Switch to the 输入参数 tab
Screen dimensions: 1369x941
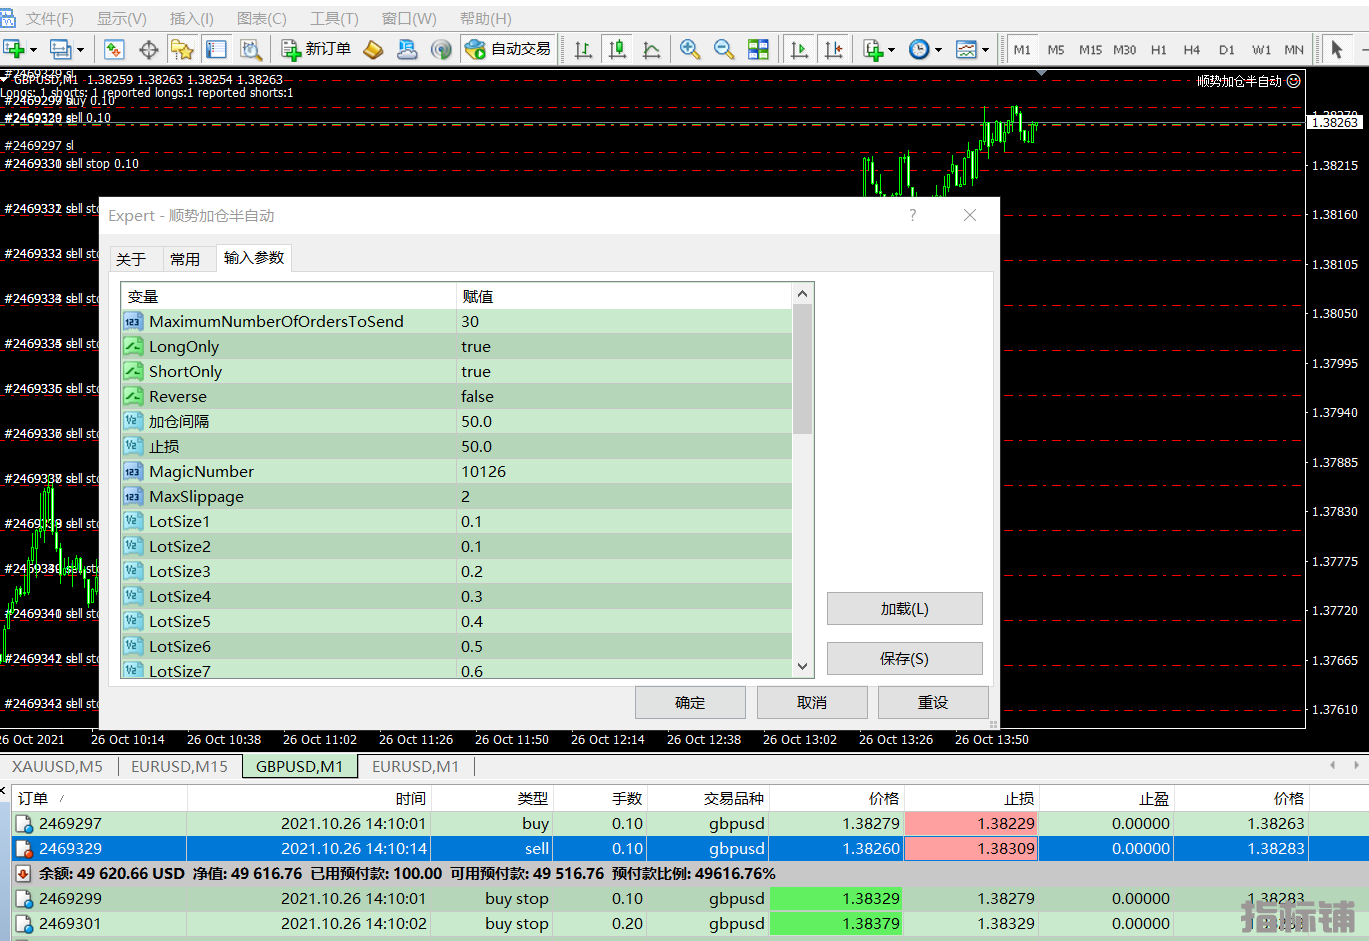click(x=254, y=258)
